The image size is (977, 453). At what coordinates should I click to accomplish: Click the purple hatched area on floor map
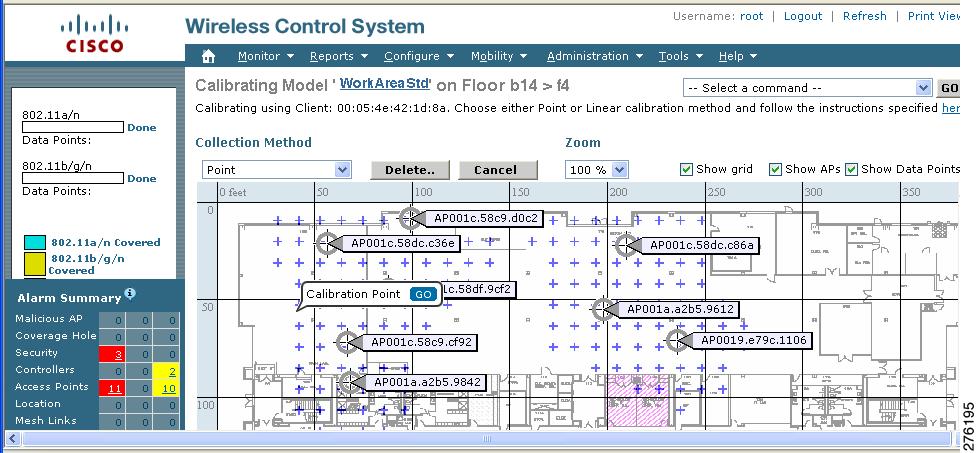point(638,401)
